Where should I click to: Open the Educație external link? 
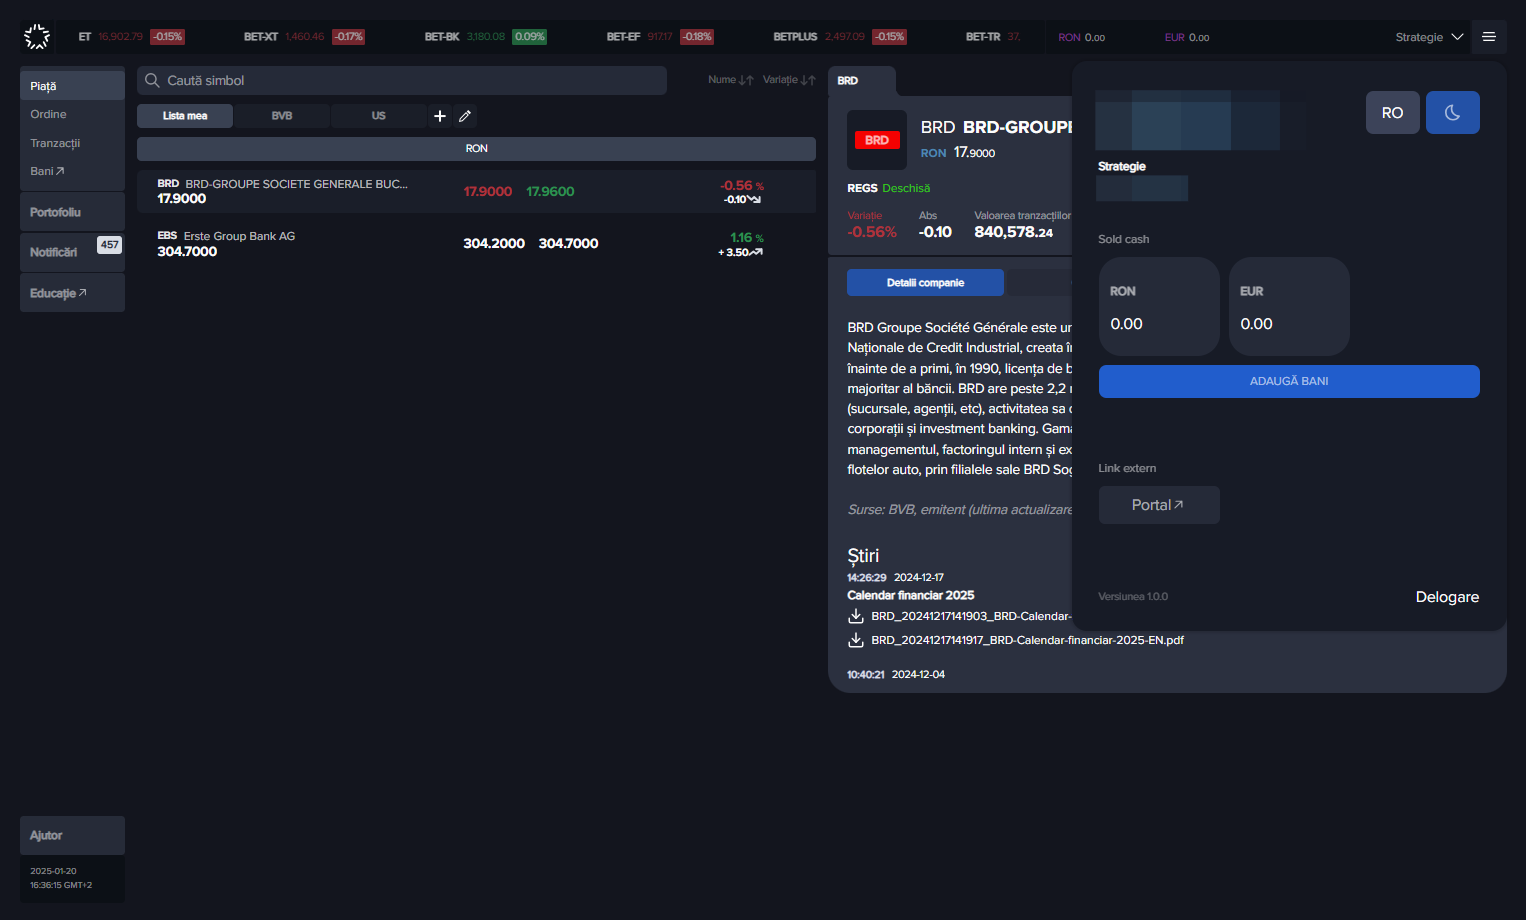(x=72, y=293)
